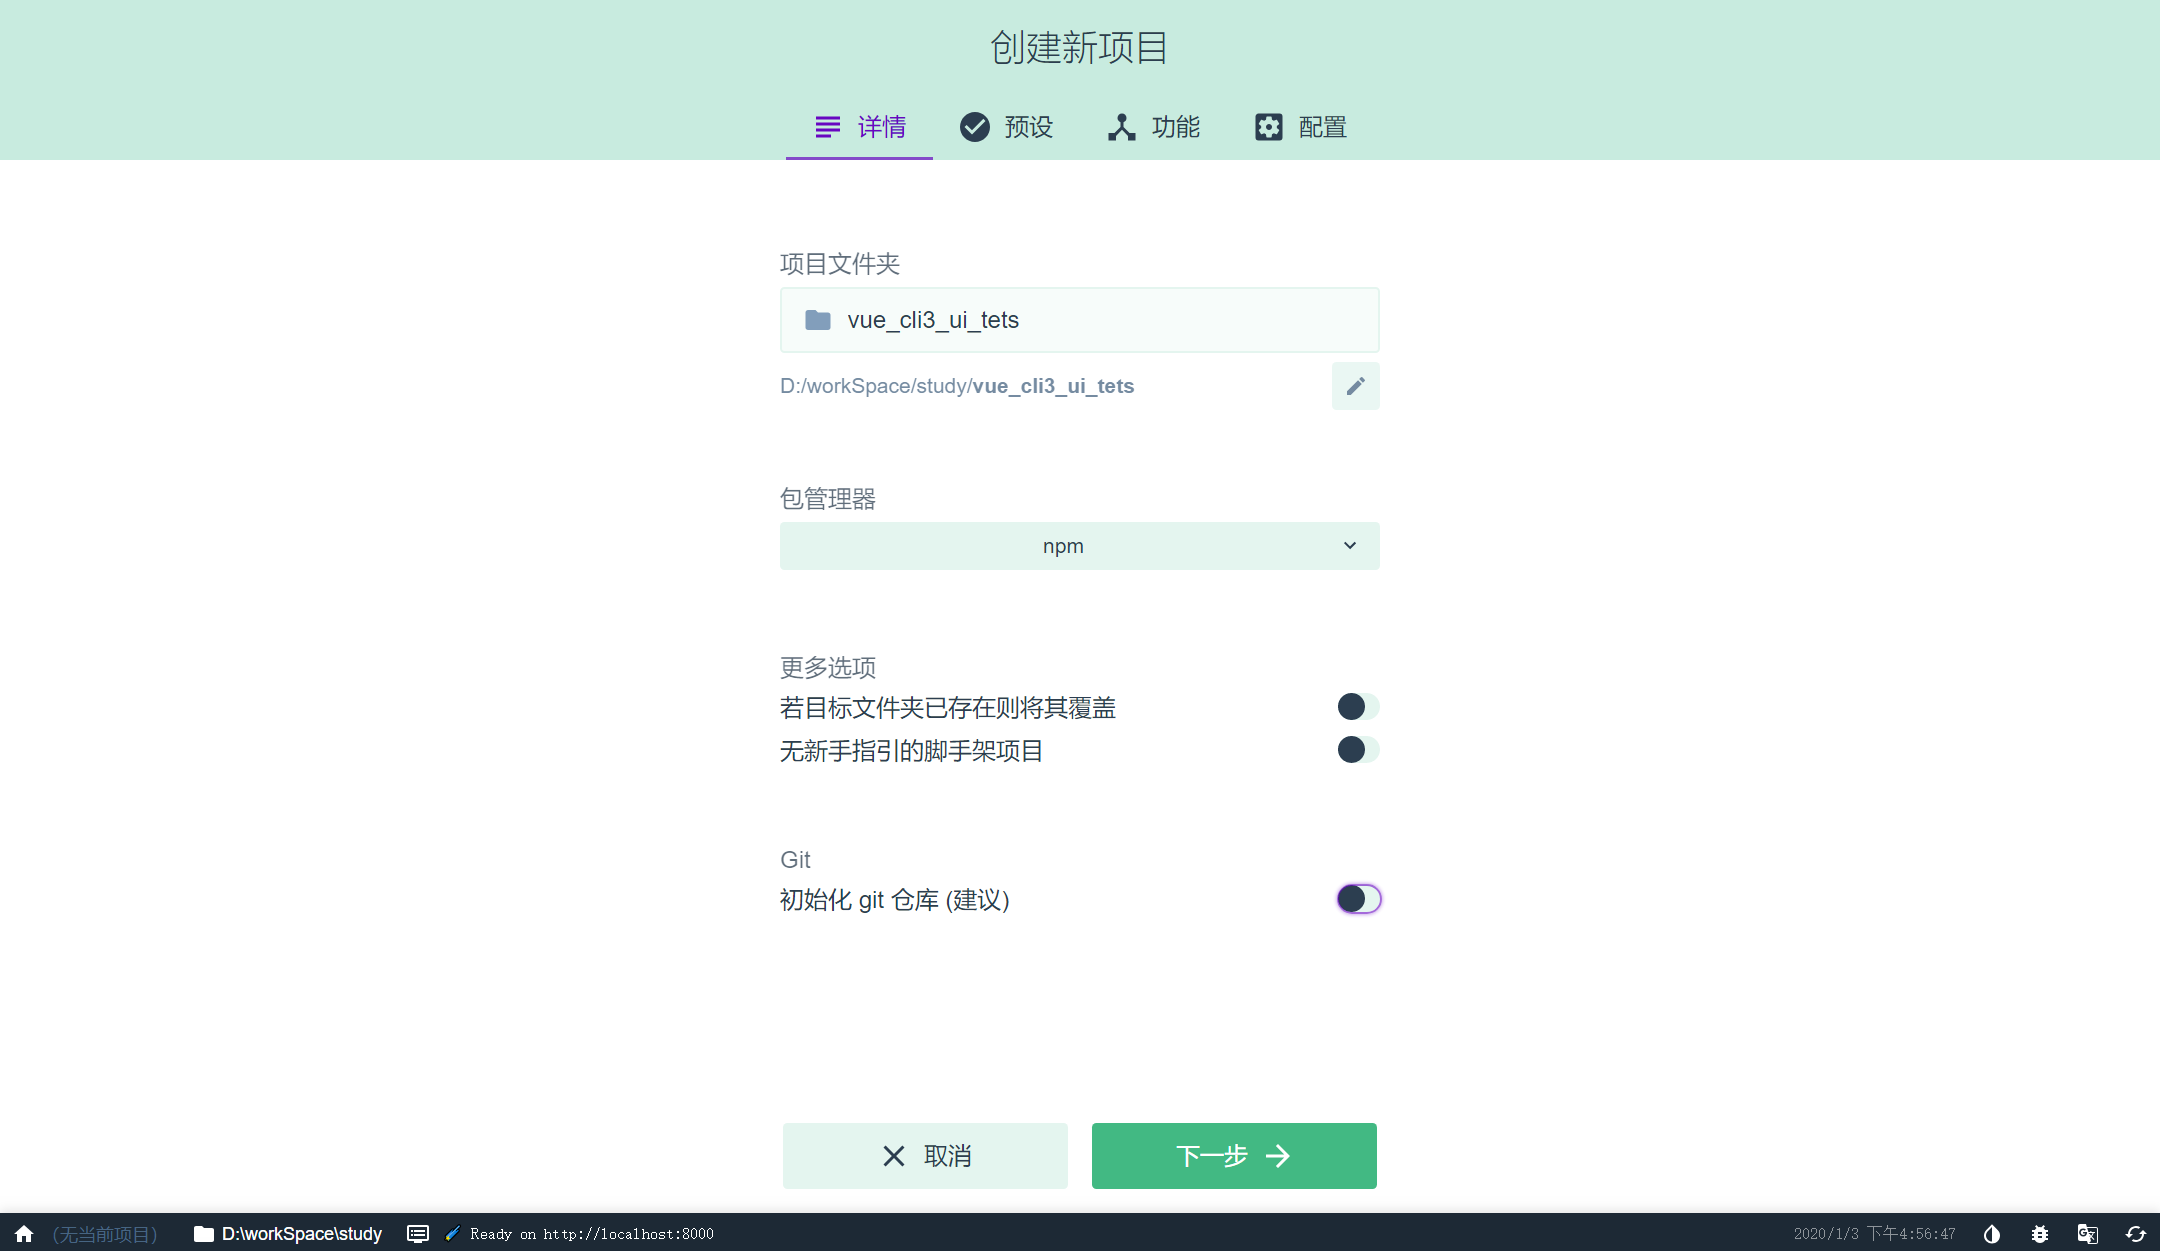The width and height of the screenshot is (2160, 1251).
Task: Open D:\workSpace\study folder in status bar
Action: coord(288,1233)
